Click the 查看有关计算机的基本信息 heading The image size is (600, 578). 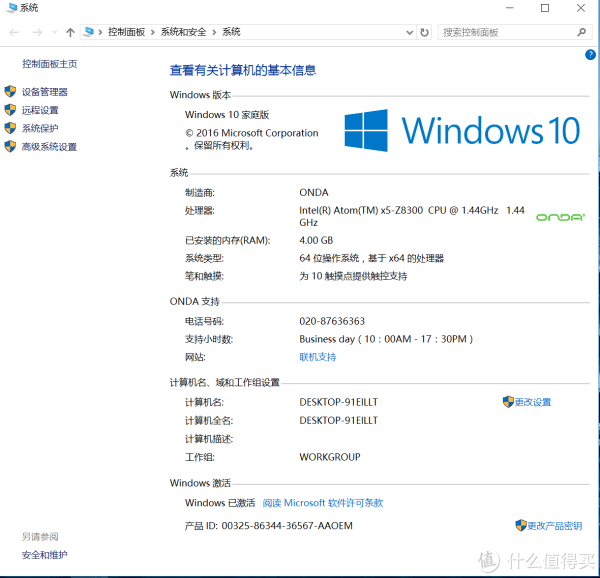(x=243, y=70)
